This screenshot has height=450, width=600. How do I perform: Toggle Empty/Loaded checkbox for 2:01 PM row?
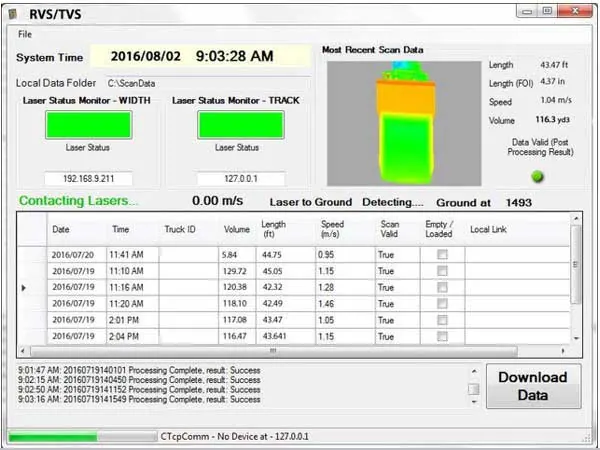442,320
